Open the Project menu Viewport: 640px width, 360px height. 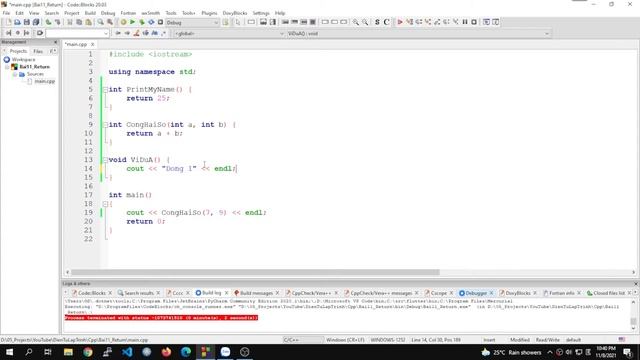pos(71,13)
